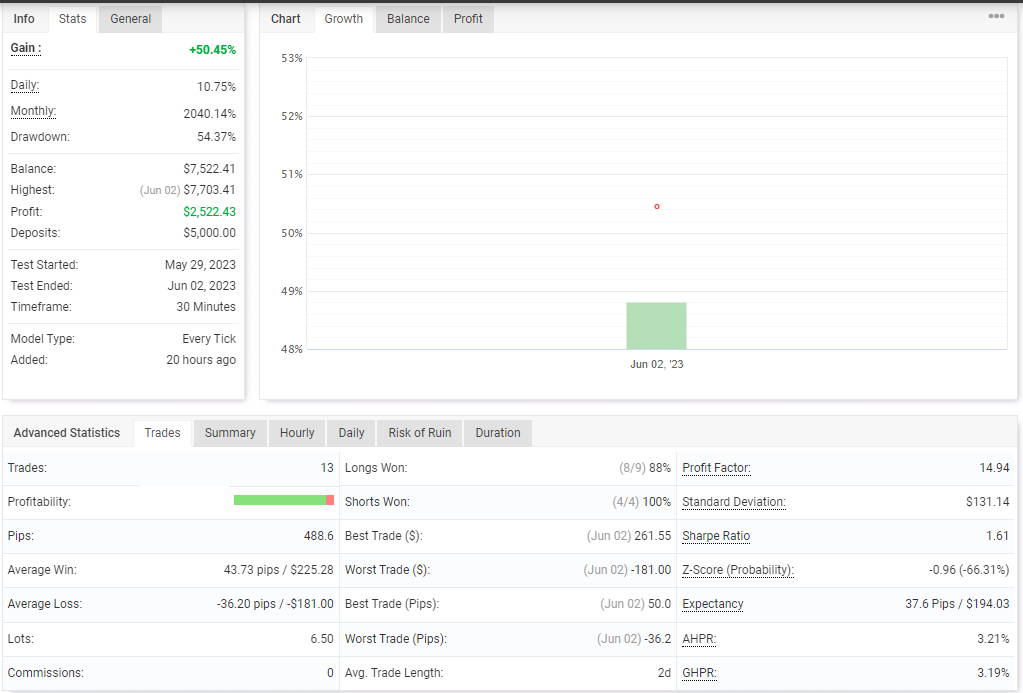Click the Sharpe Ratio label
The width and height of the screenshot is (1023, 693).
pyautogui.click(x=716, y=536)
